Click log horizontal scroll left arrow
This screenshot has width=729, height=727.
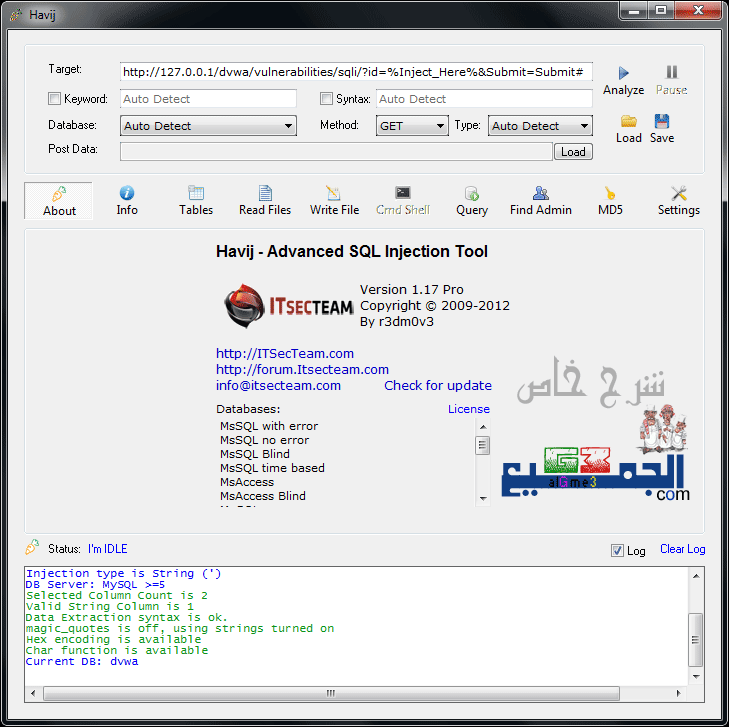pyautogui.click(x=33, y=694)
